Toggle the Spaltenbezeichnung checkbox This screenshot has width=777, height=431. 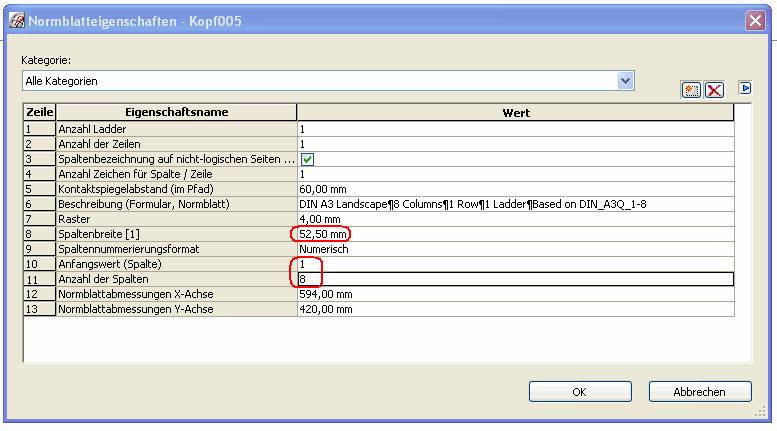coord(307,159)
